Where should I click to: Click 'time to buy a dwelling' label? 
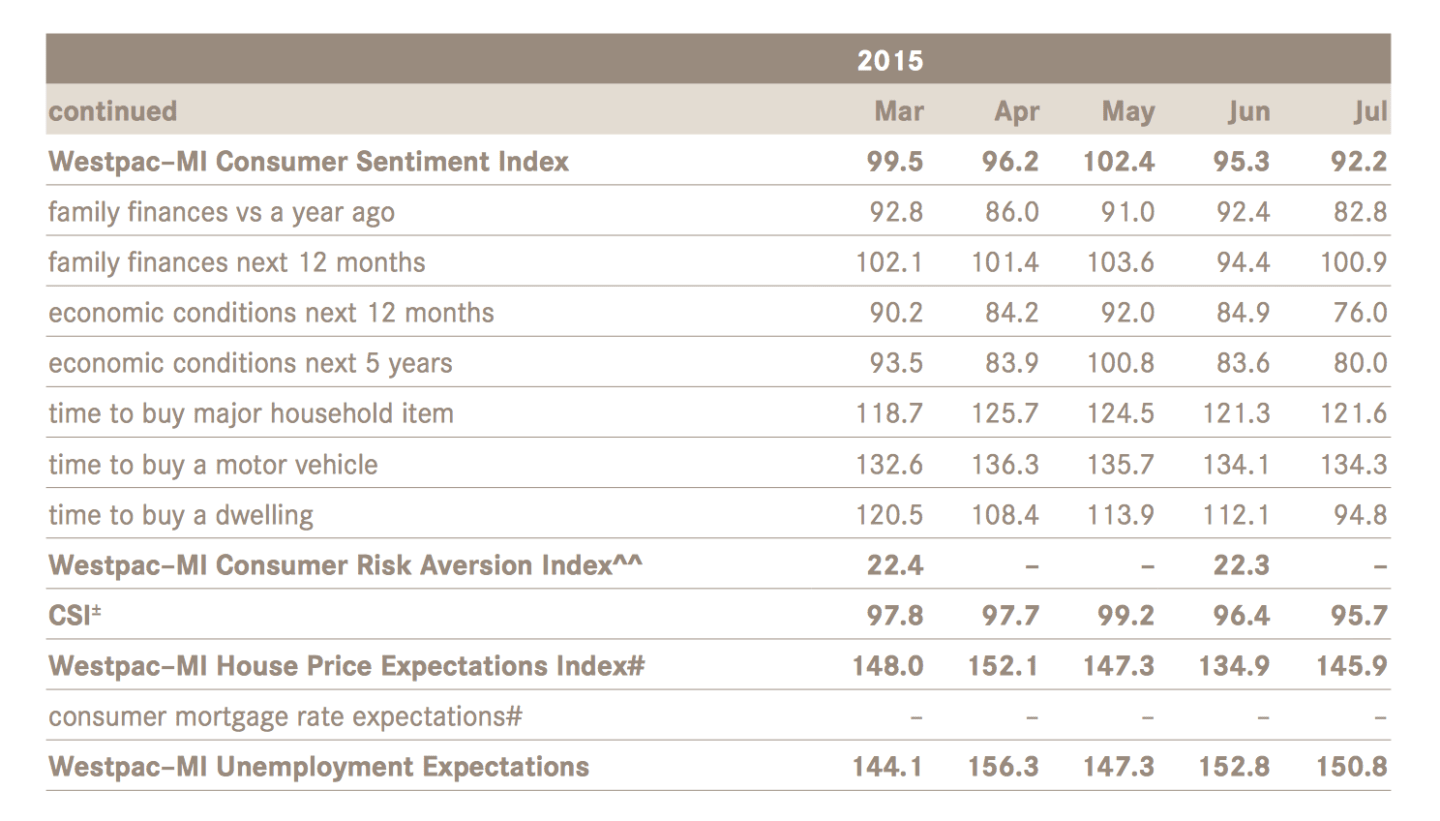point(180,515)
